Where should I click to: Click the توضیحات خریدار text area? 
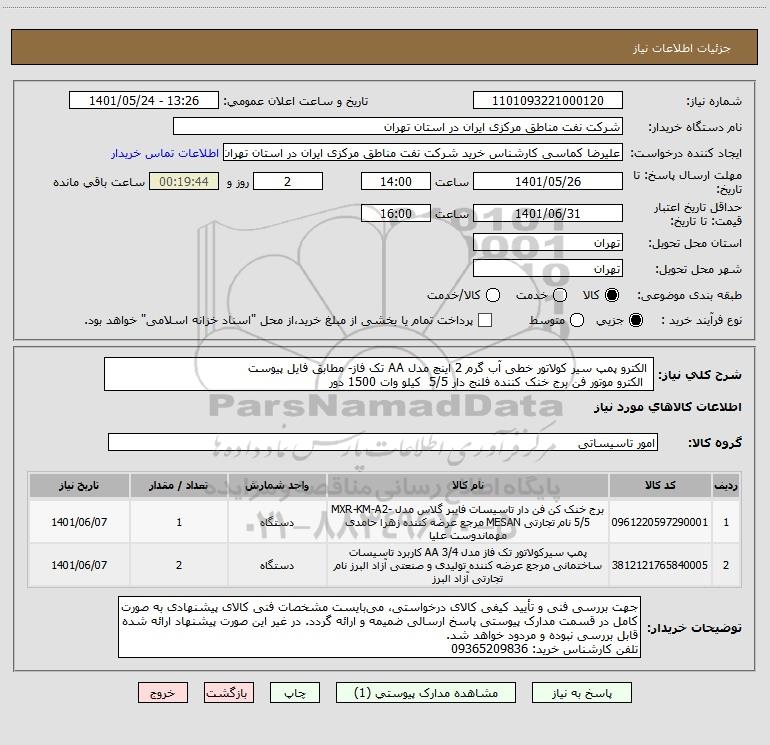[x=379, y=628]
